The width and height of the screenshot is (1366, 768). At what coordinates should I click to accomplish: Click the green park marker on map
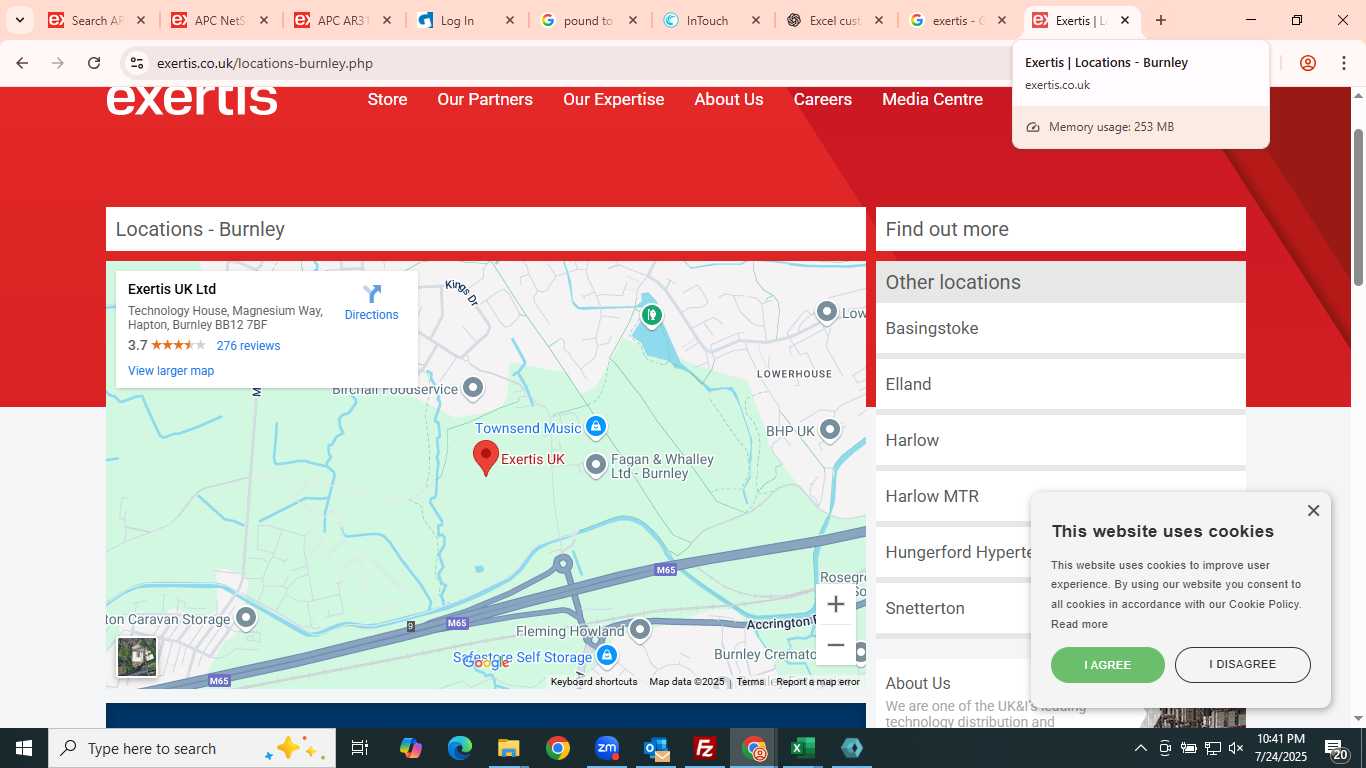click(x=652, y=316)
